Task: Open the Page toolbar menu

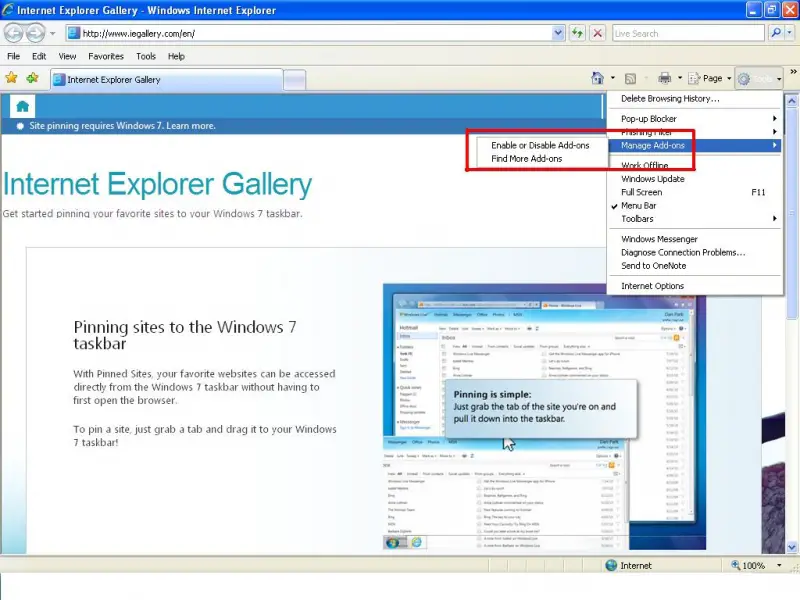Action: (x=710, y=78)
